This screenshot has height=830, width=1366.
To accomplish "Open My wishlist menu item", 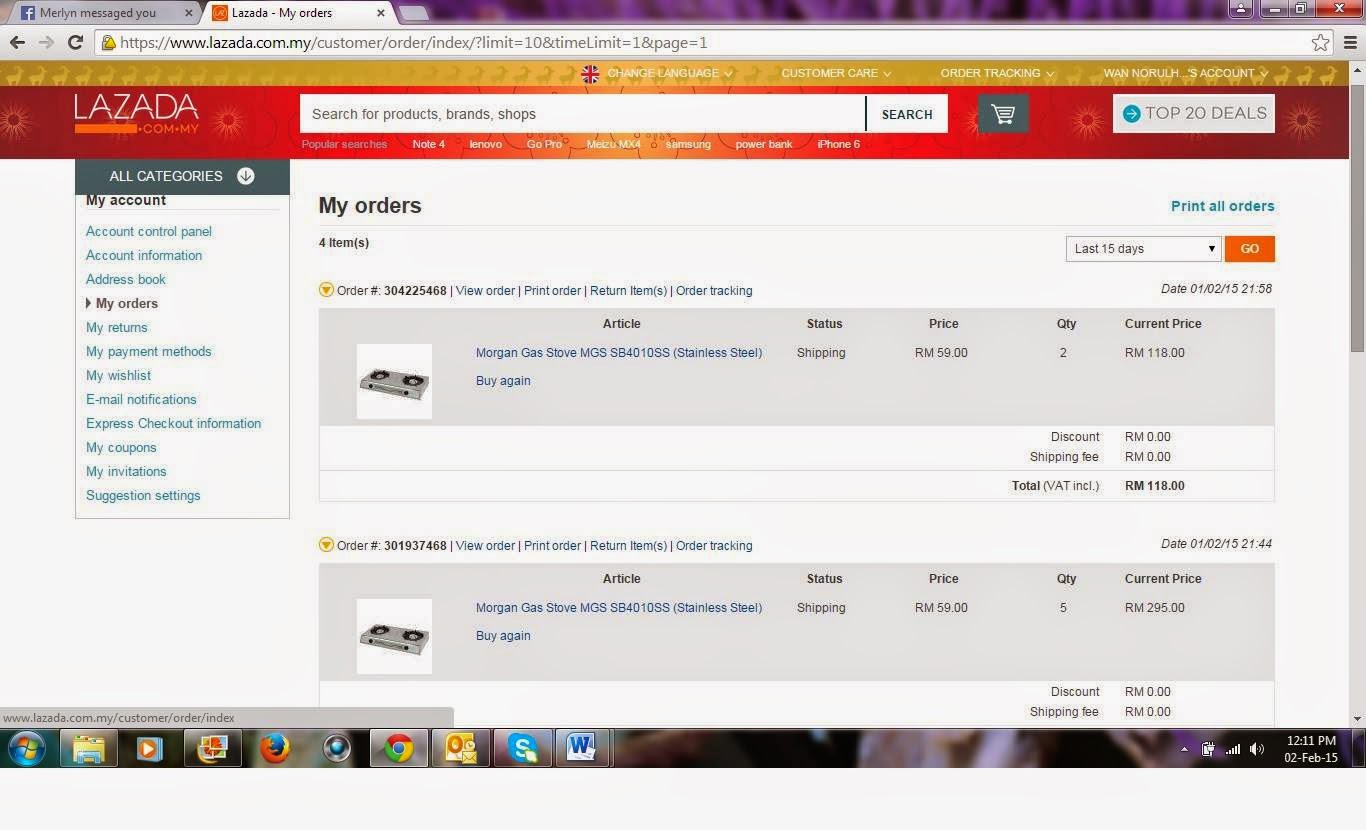I will [119, 375].
